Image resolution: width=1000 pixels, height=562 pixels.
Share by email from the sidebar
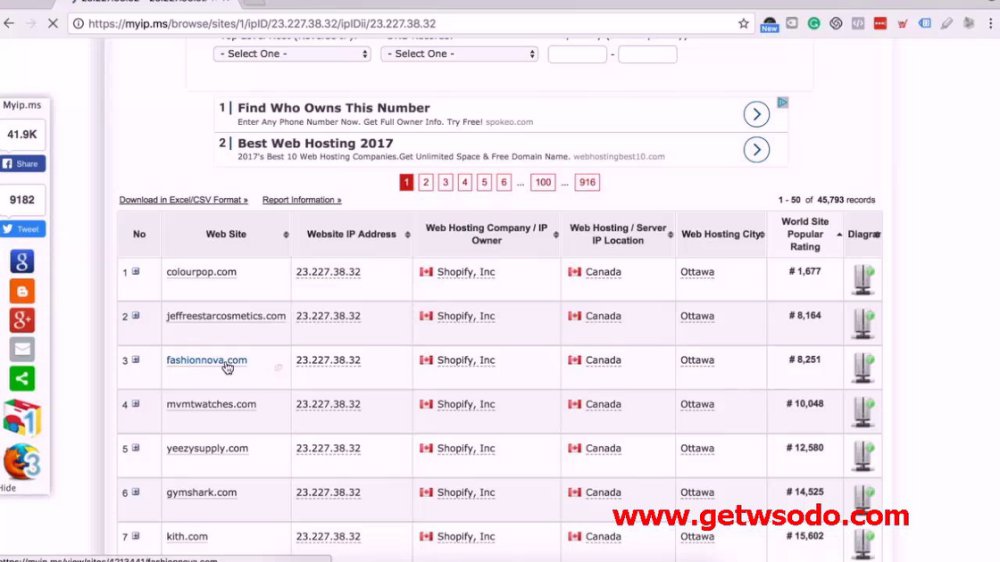pyautogui.click(x=22, y=349)
